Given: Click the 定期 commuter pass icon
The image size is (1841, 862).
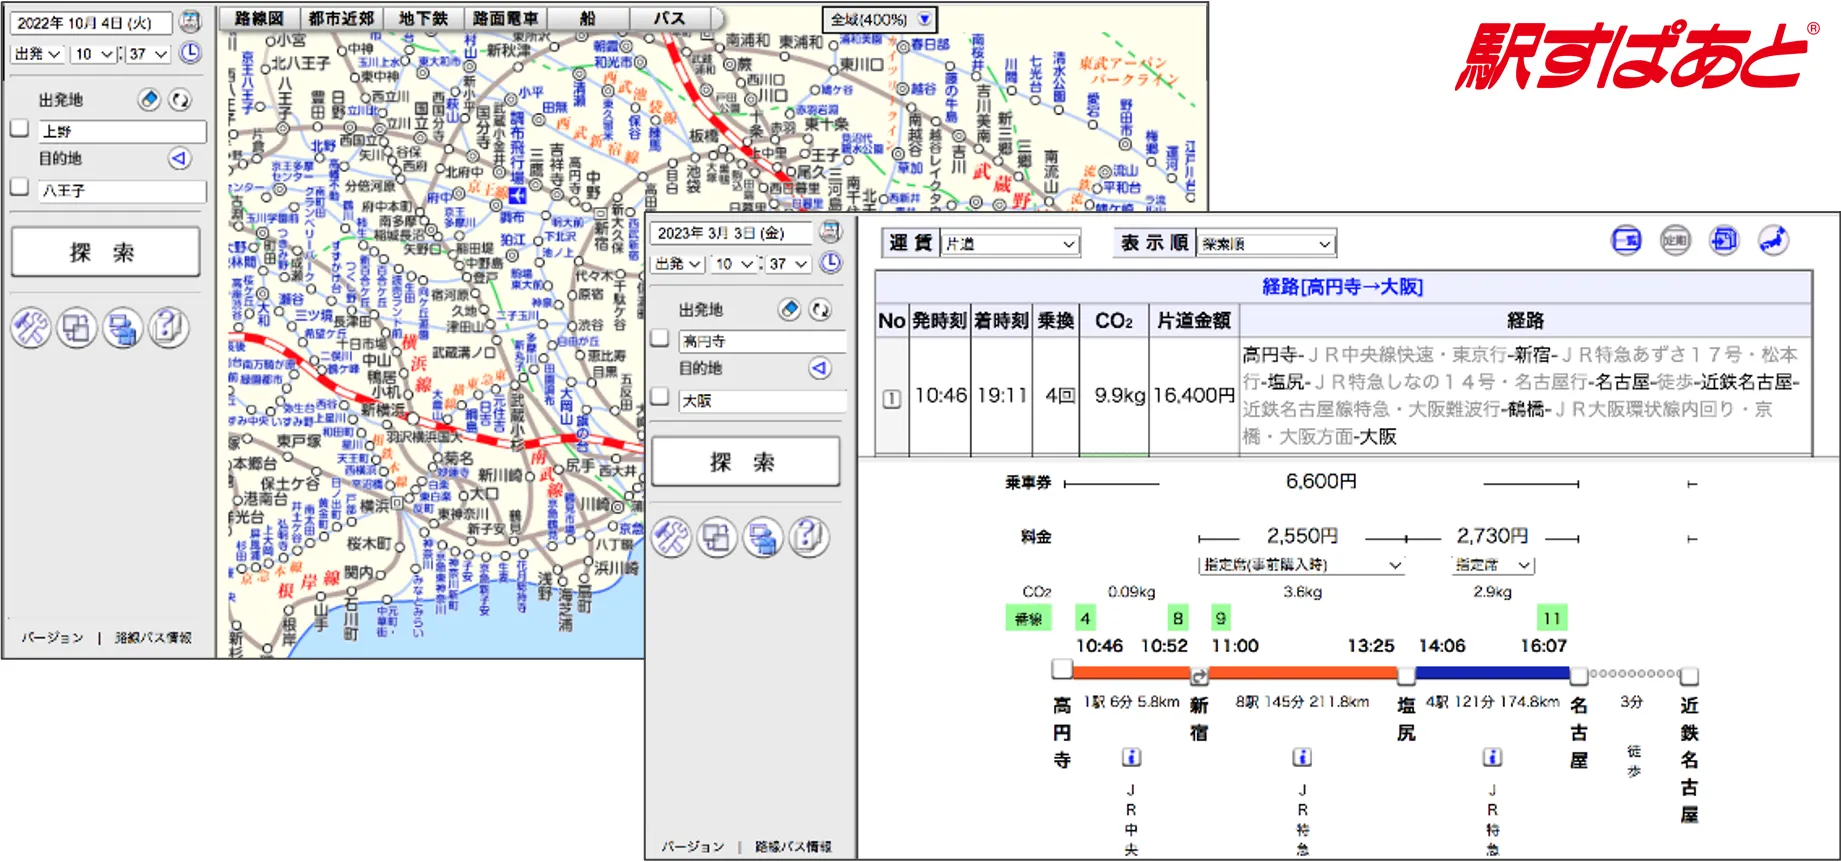Looking at the screenshot, I should click(1675, 241).
